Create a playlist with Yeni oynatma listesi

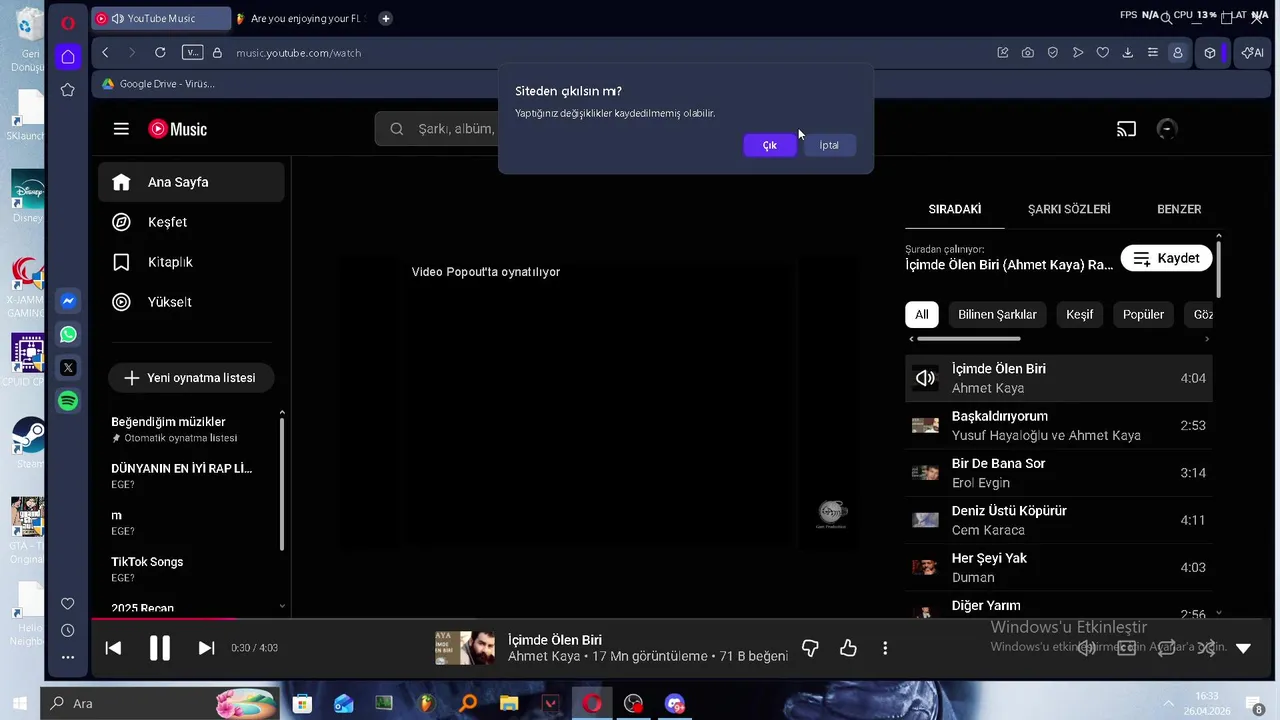tap(191, 378)
